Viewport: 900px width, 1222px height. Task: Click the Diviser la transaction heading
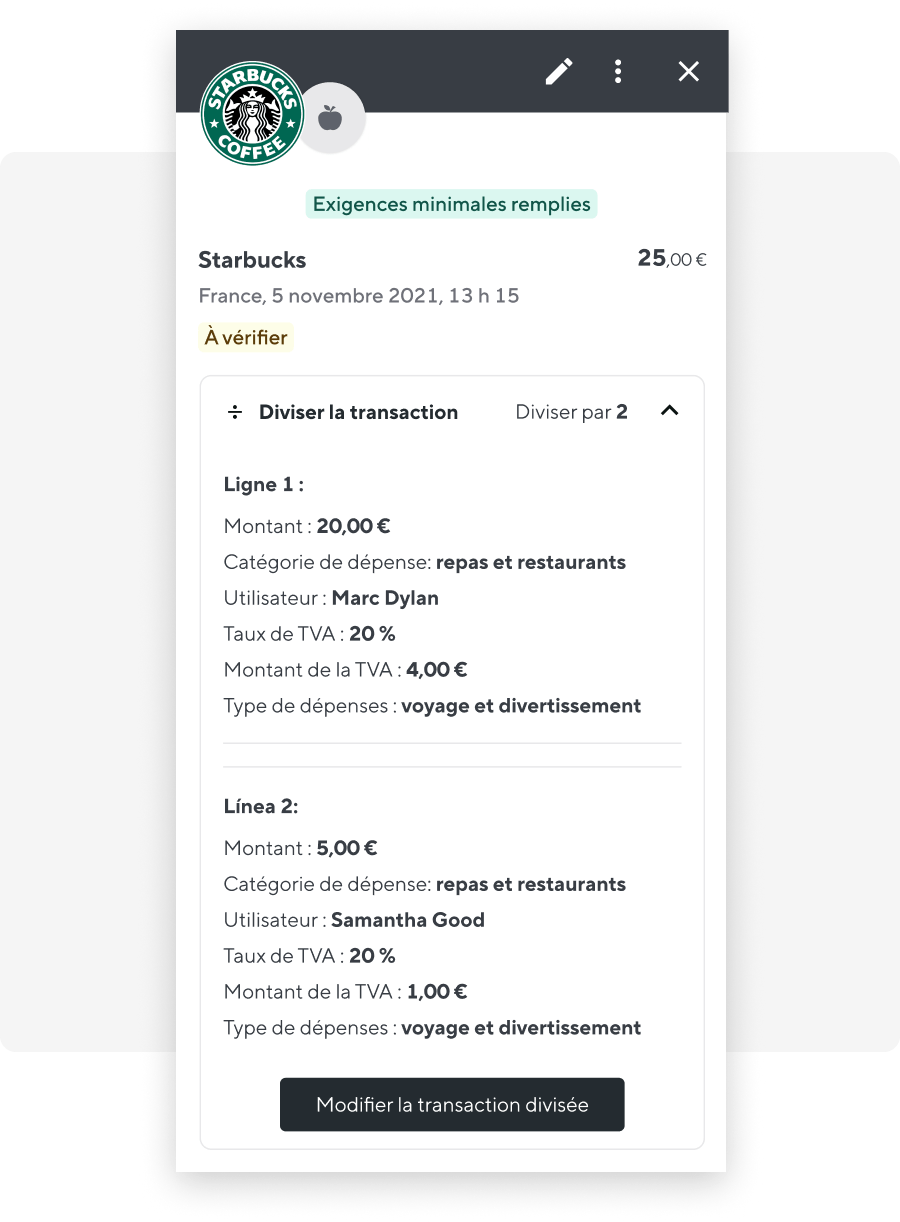[x=358, y=412]
